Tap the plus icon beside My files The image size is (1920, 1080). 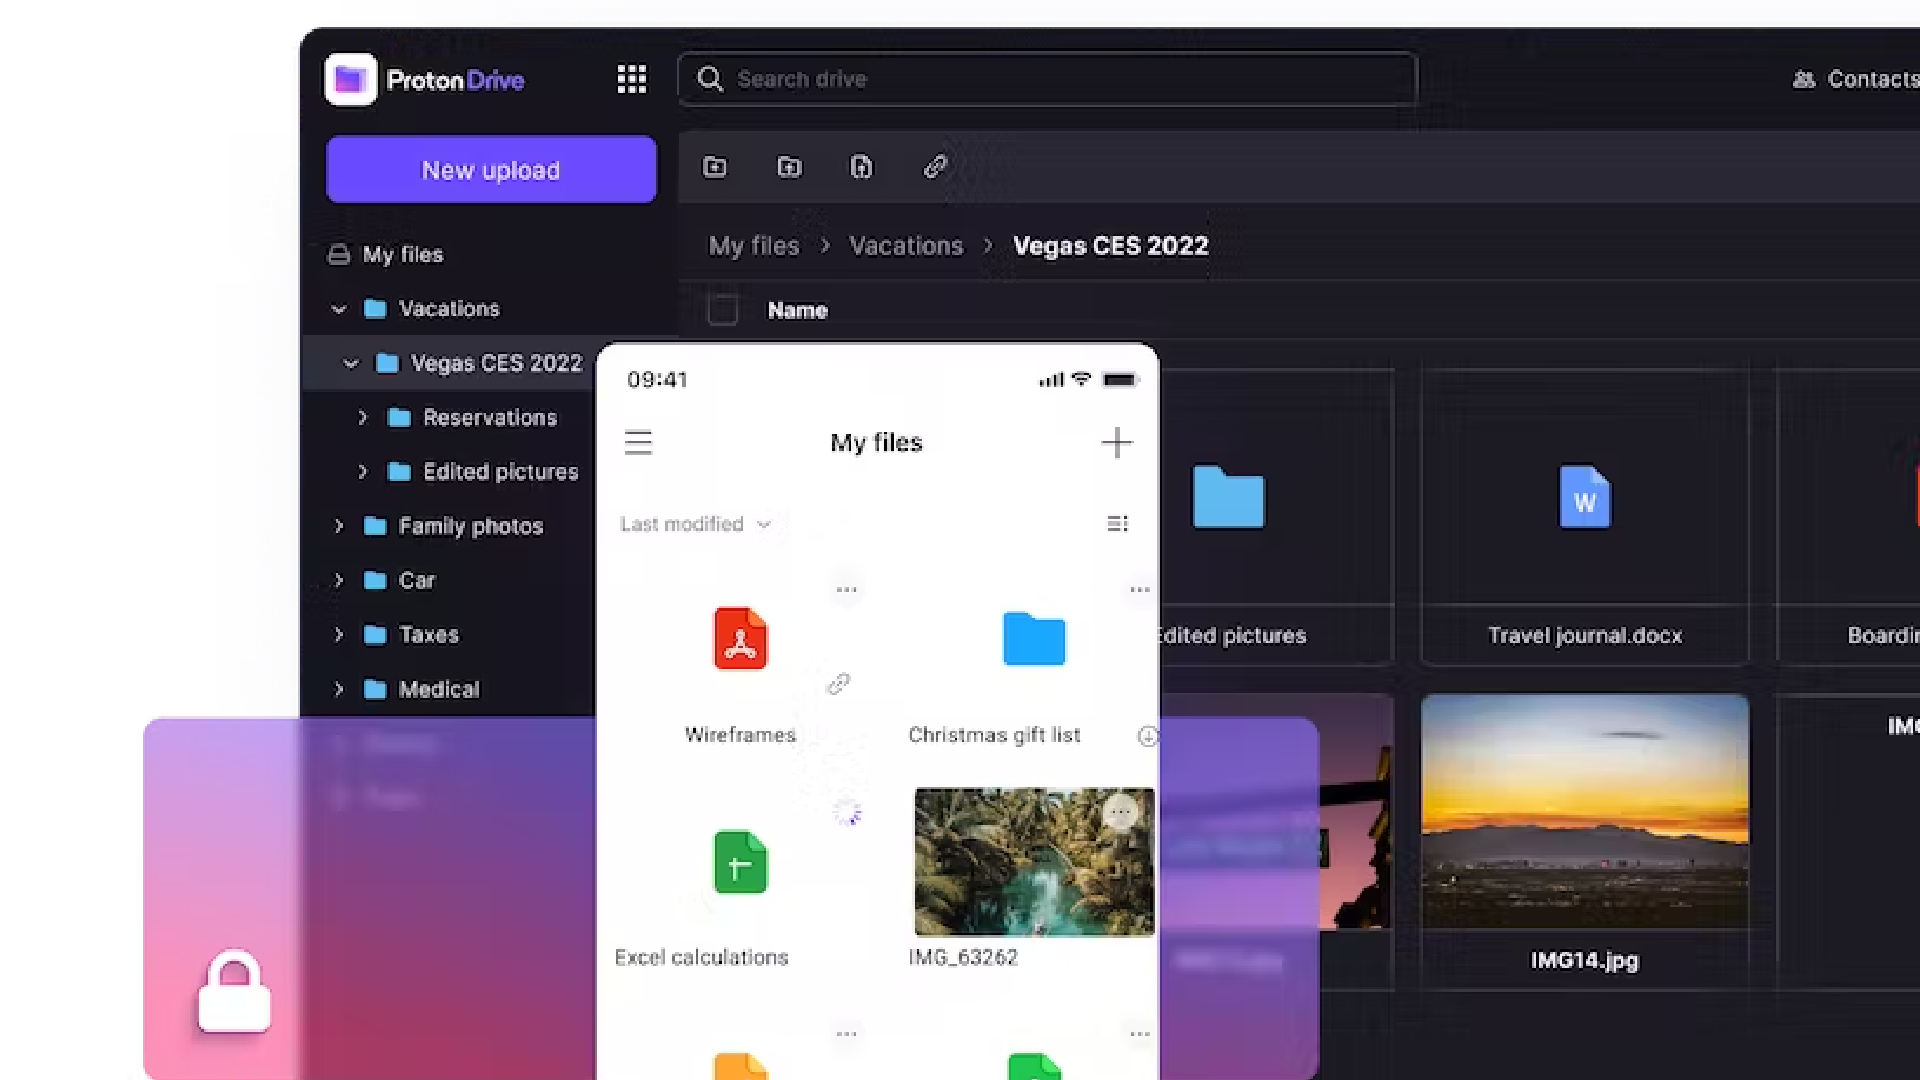pos(1116,442)
